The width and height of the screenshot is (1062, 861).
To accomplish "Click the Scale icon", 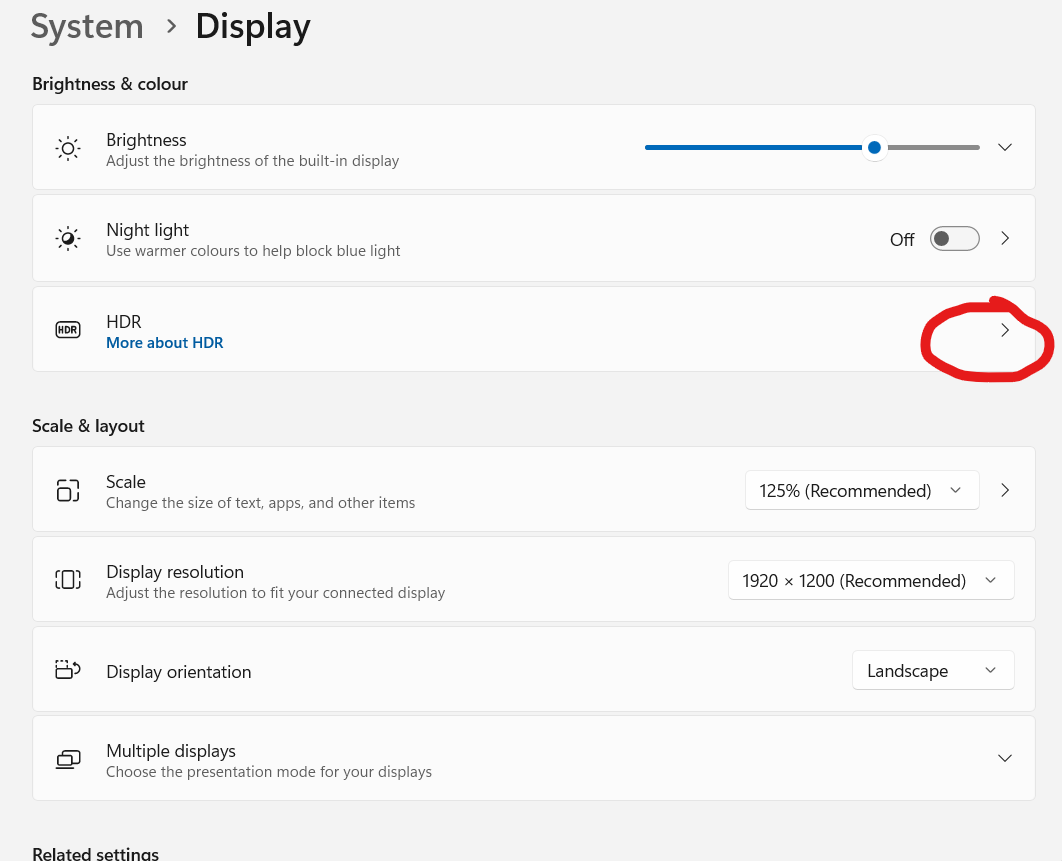I will click(68, 490).
